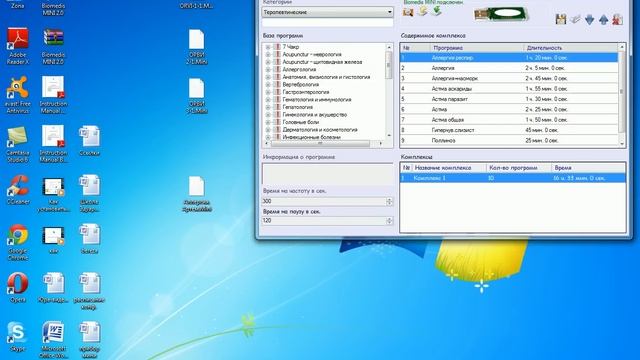Expand the Аллергология tree node
This screenshot has height=360, width=640.
268,70
